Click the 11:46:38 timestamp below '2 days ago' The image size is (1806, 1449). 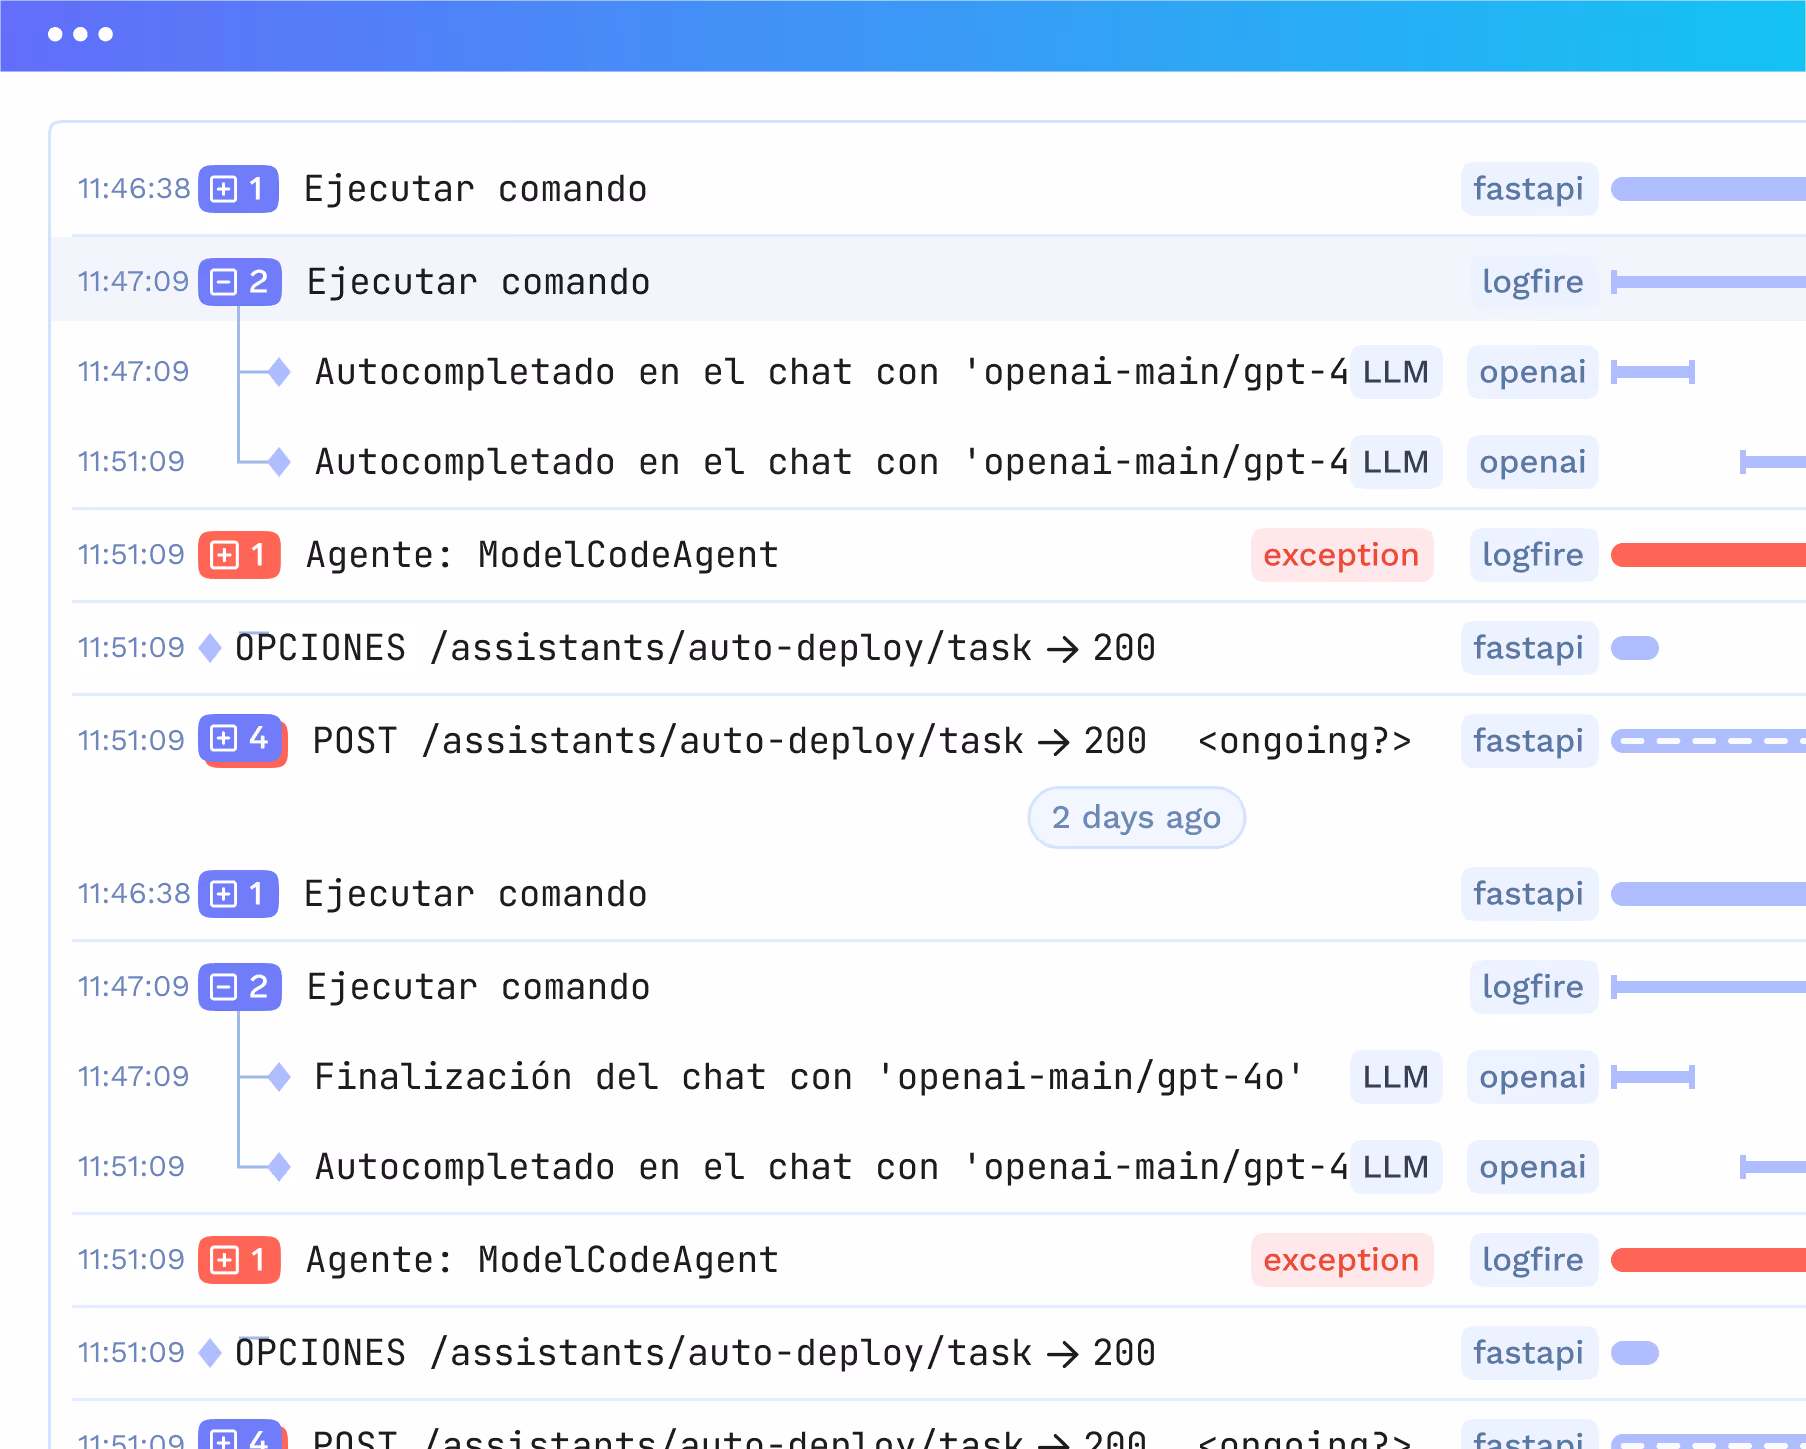point(134,894)
